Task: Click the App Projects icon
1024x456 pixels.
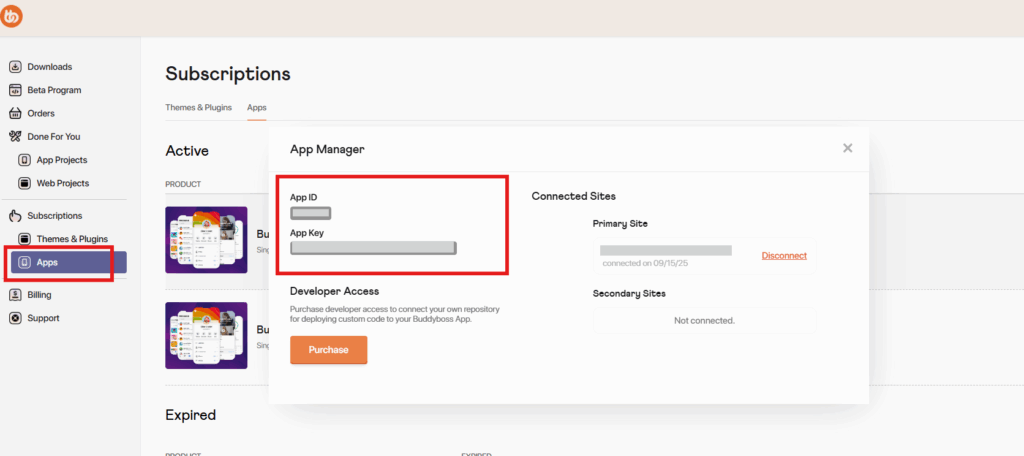Action: pyautogui.click(x=25, y=160)
